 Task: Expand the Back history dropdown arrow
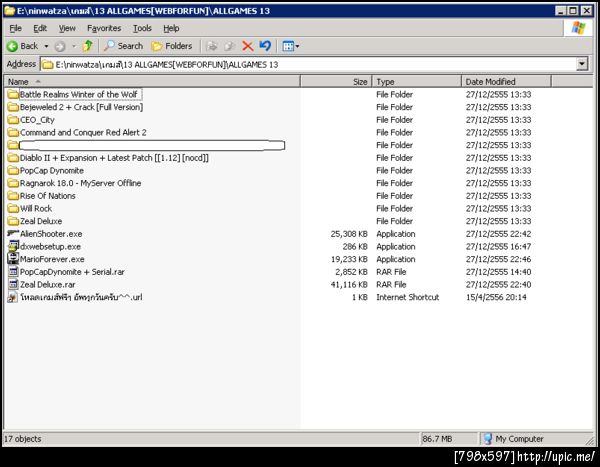(46, 46)
